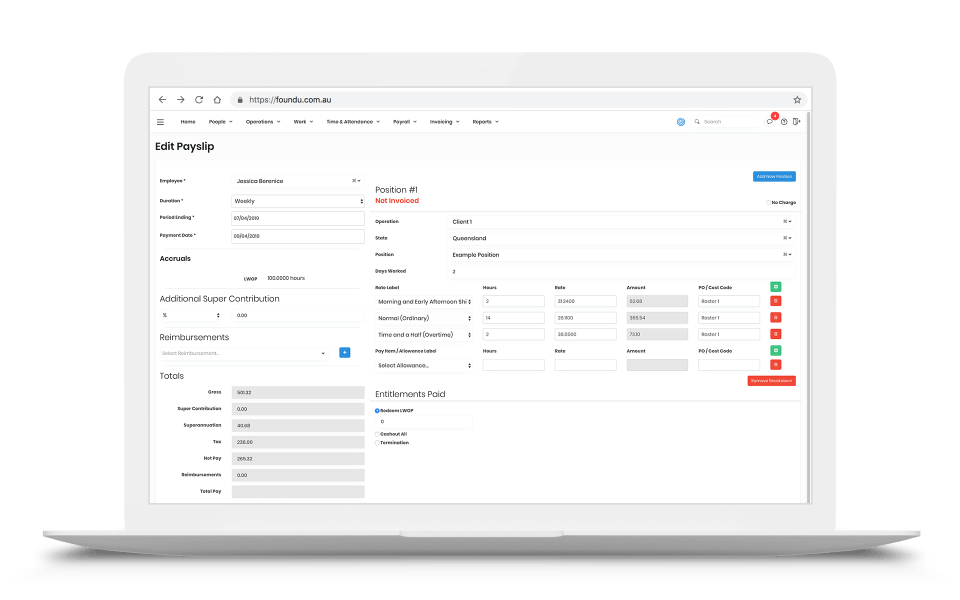Open the Duration Weekly dropdown

(x=298, y=201)
